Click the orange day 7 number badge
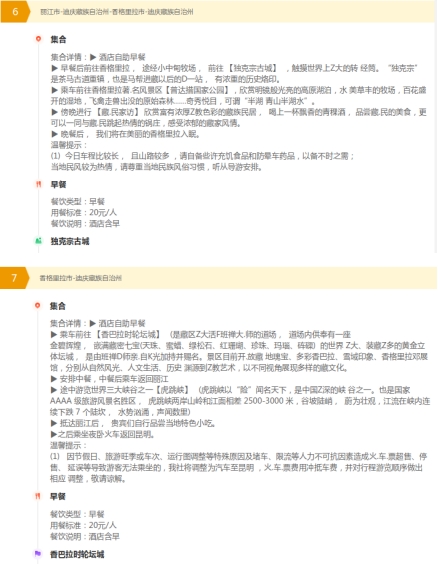The width and height of the screenshot is (438, 564). 14,278
